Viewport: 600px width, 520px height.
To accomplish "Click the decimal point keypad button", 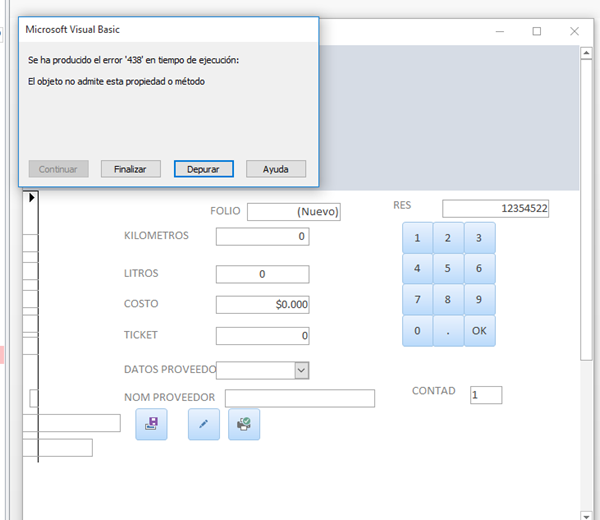I will (x=448, y=331).
